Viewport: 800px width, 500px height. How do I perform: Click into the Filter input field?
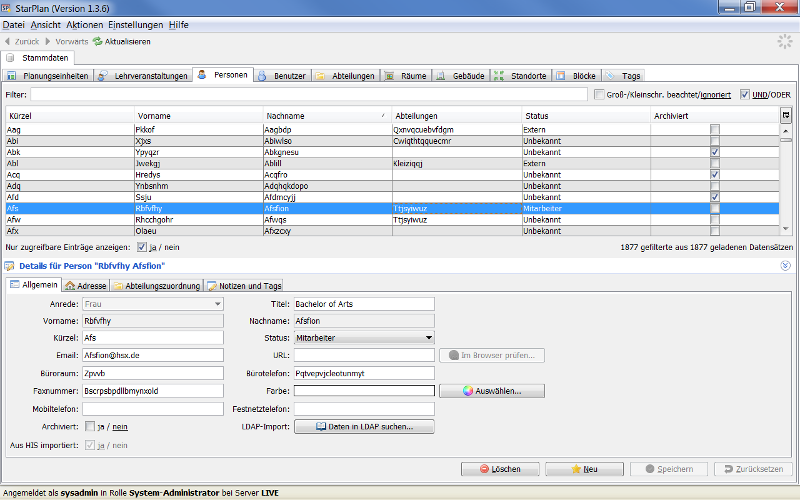coord(309,94)
